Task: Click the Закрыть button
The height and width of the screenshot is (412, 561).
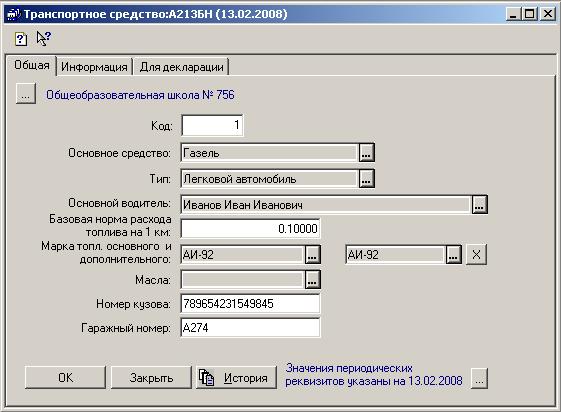Action: pos(151,377)
